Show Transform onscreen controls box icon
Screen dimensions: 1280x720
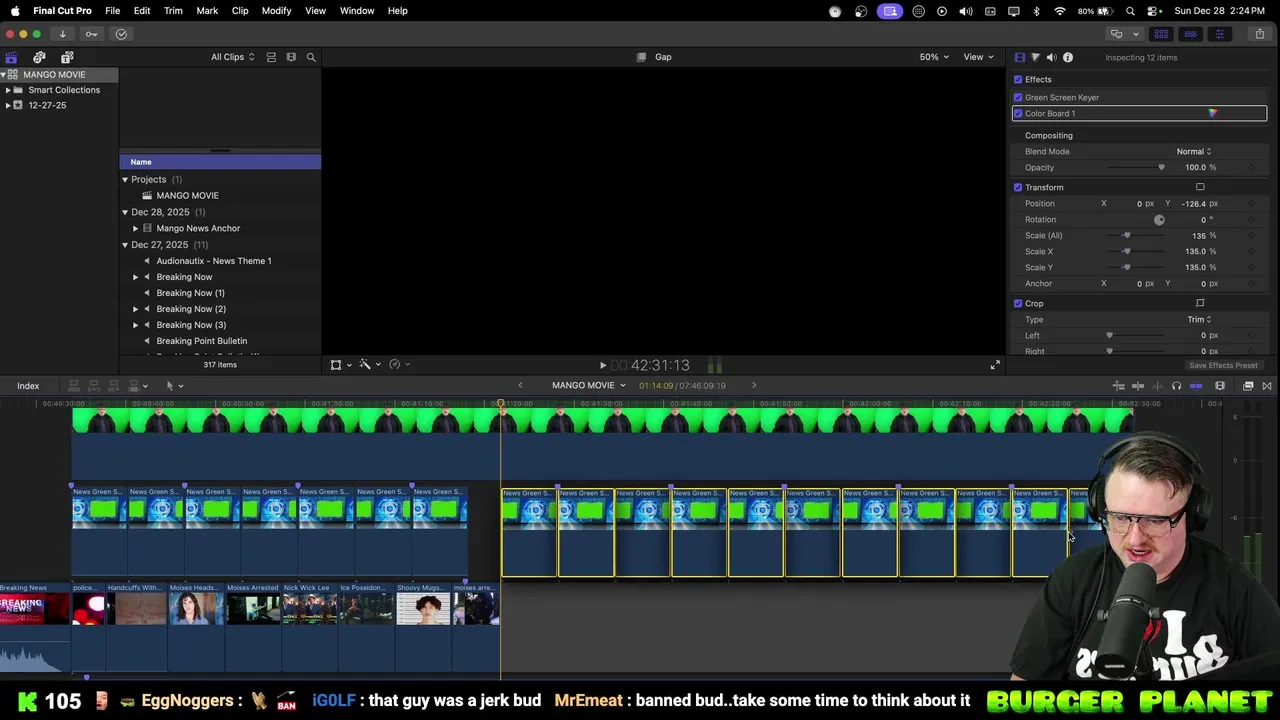[1200, 187]
